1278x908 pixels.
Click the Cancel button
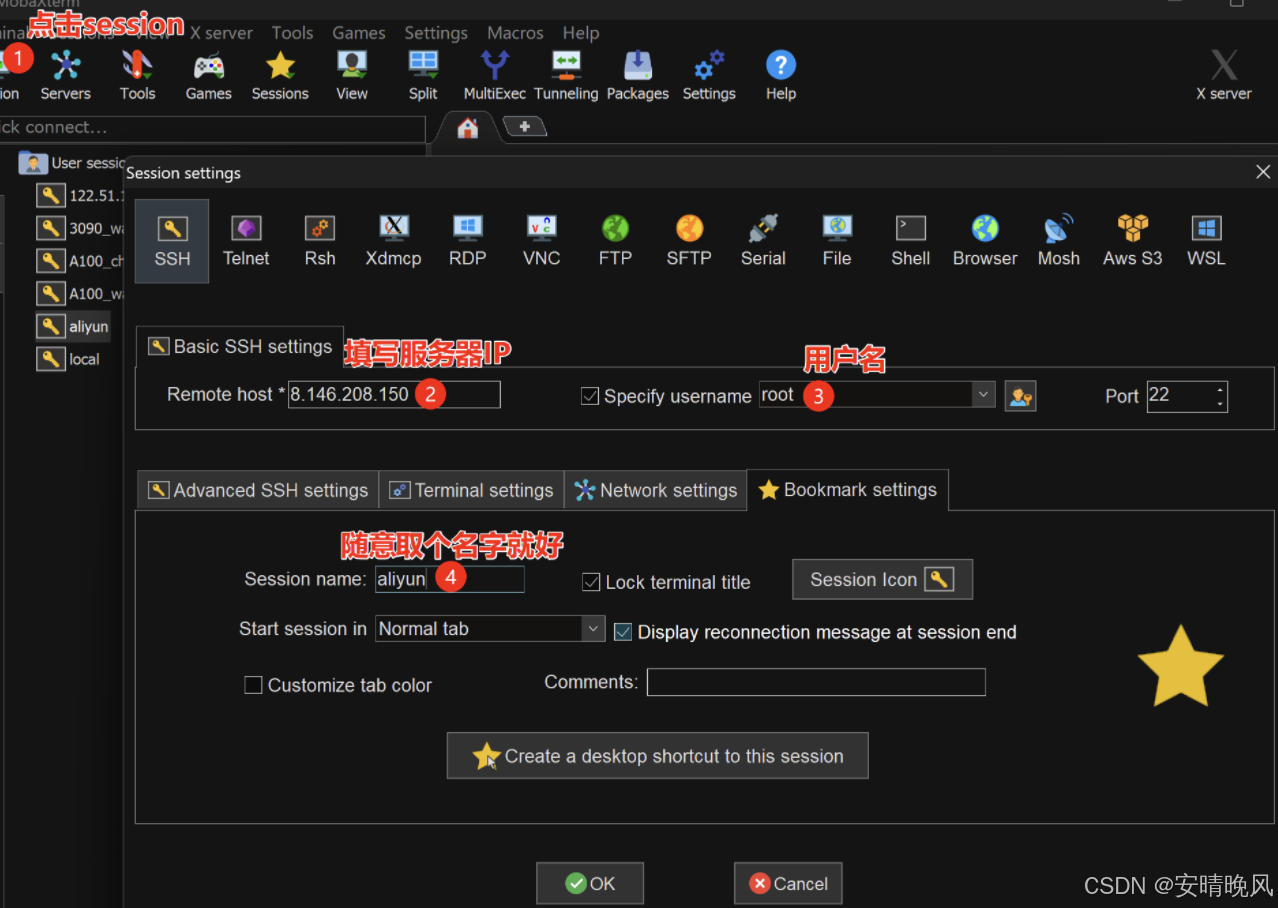788,883
